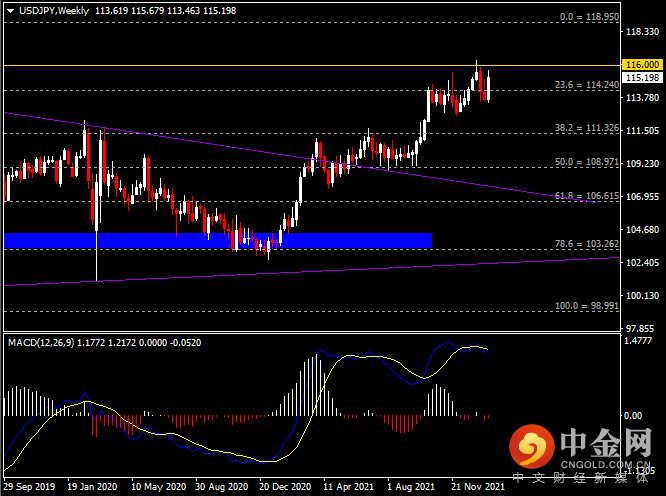Select the blue support zone rectangle
Screen dimensions: 666x496
[x=218, y=240]
